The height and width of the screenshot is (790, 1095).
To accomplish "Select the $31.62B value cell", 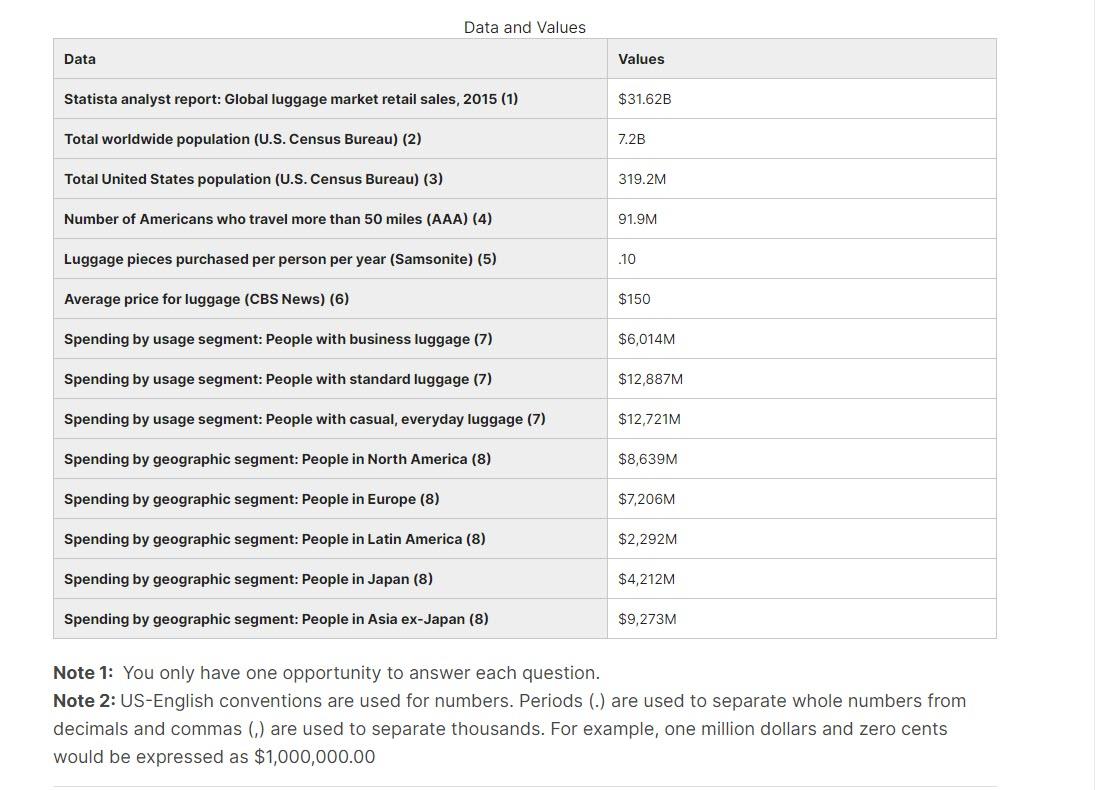I will pyautogui.click(x=646, y=98).
